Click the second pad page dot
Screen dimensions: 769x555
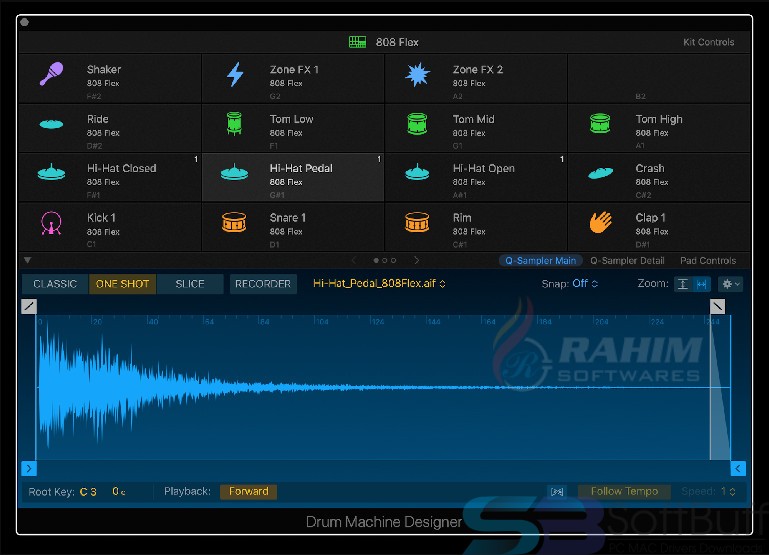[384, 260]
